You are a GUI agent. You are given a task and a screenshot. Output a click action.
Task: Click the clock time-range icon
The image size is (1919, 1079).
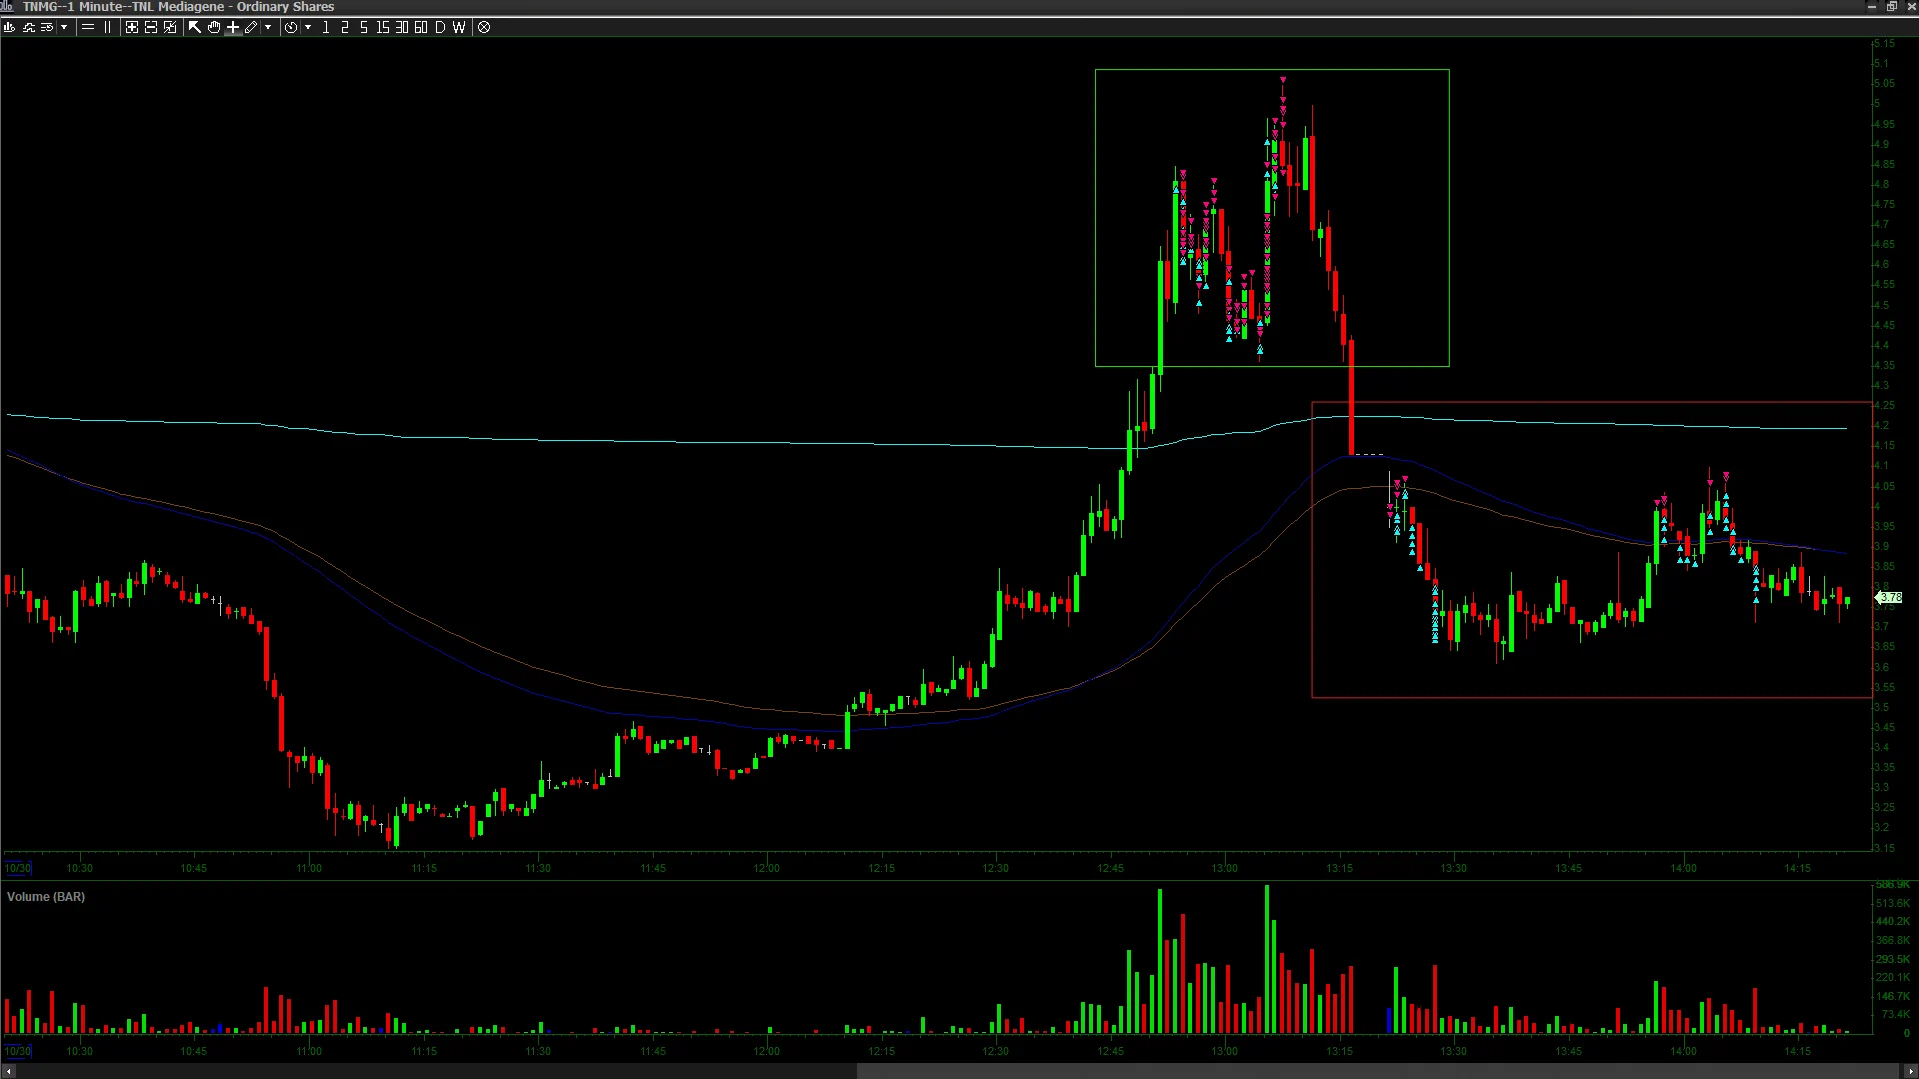tap(291, 27)
